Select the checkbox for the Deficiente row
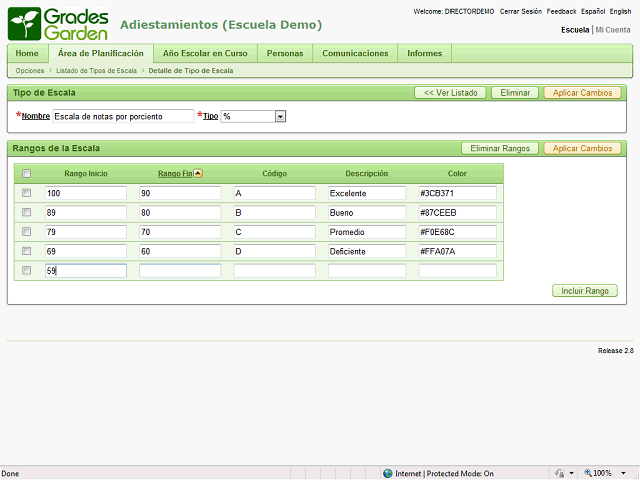The width and height of the screenshot is (640, 480). click(27, 251)
